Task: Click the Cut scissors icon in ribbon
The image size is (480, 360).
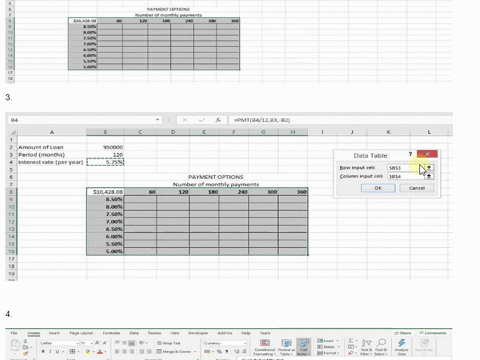Action: [x=25, y=341]
